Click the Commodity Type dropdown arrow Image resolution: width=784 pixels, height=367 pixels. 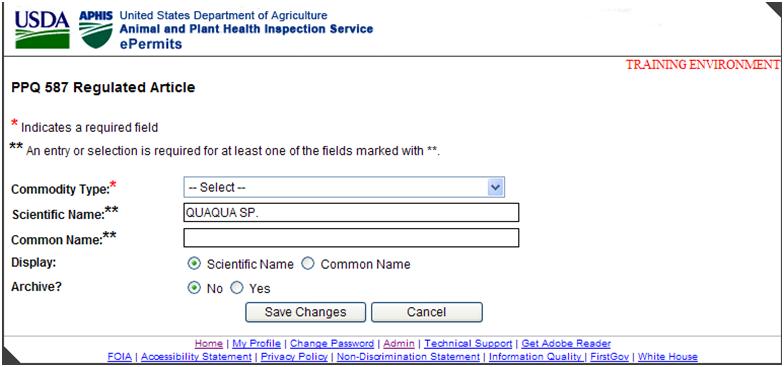coord(495,188)
